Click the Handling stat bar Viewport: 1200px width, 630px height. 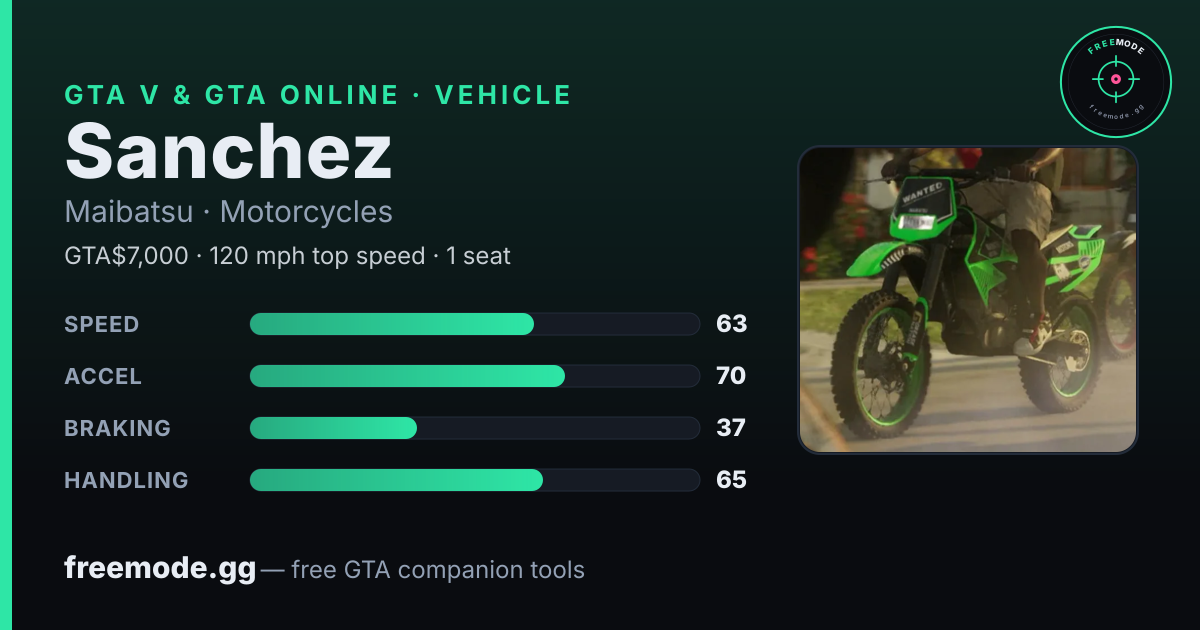[x=474, y=480]
